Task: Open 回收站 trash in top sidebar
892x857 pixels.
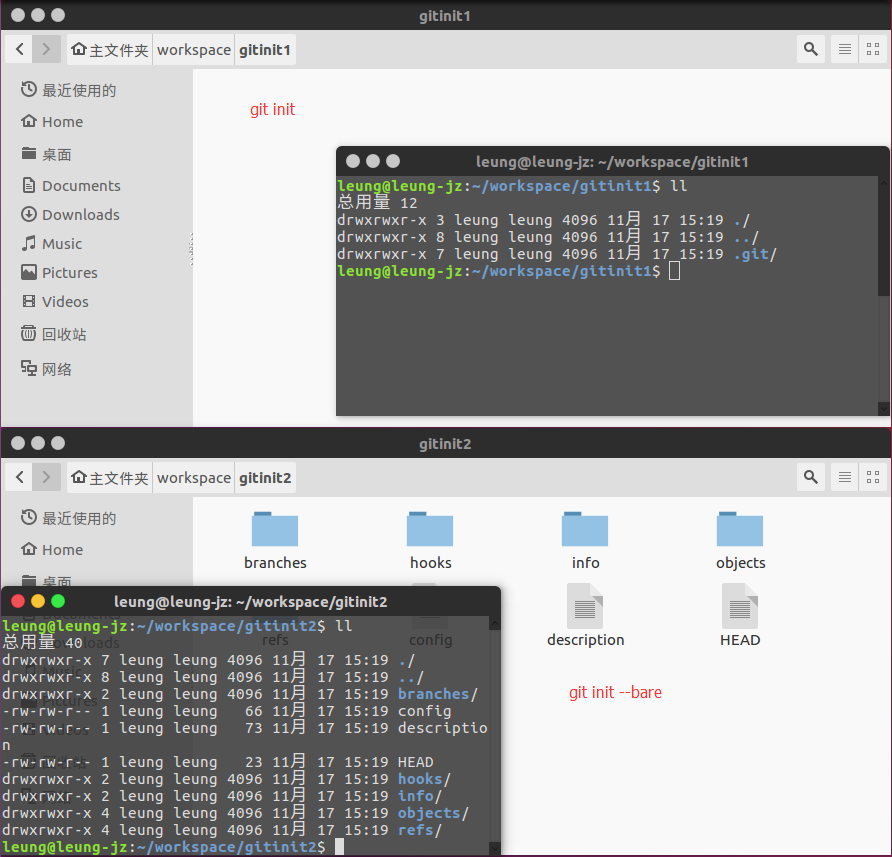Action: [x=64, y=334]
